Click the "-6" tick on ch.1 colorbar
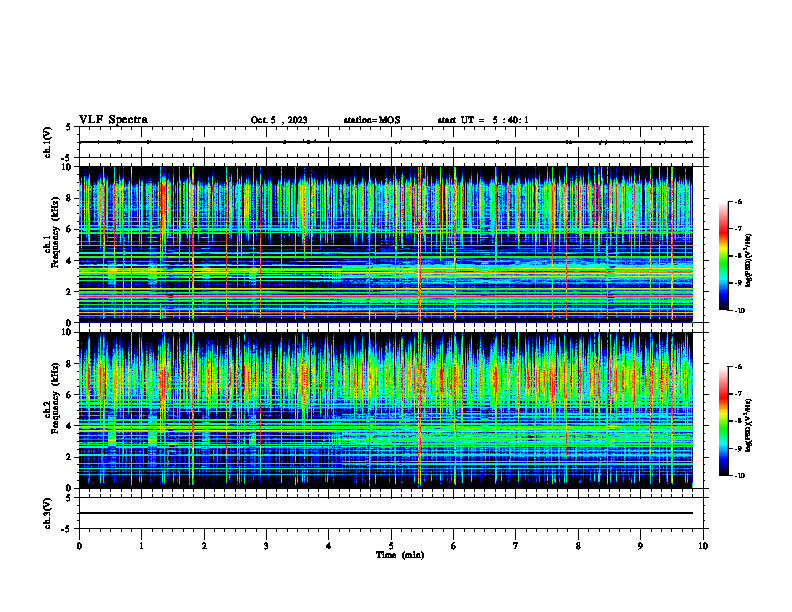This screenshot has width=792, height=612. tap(738, 202)
